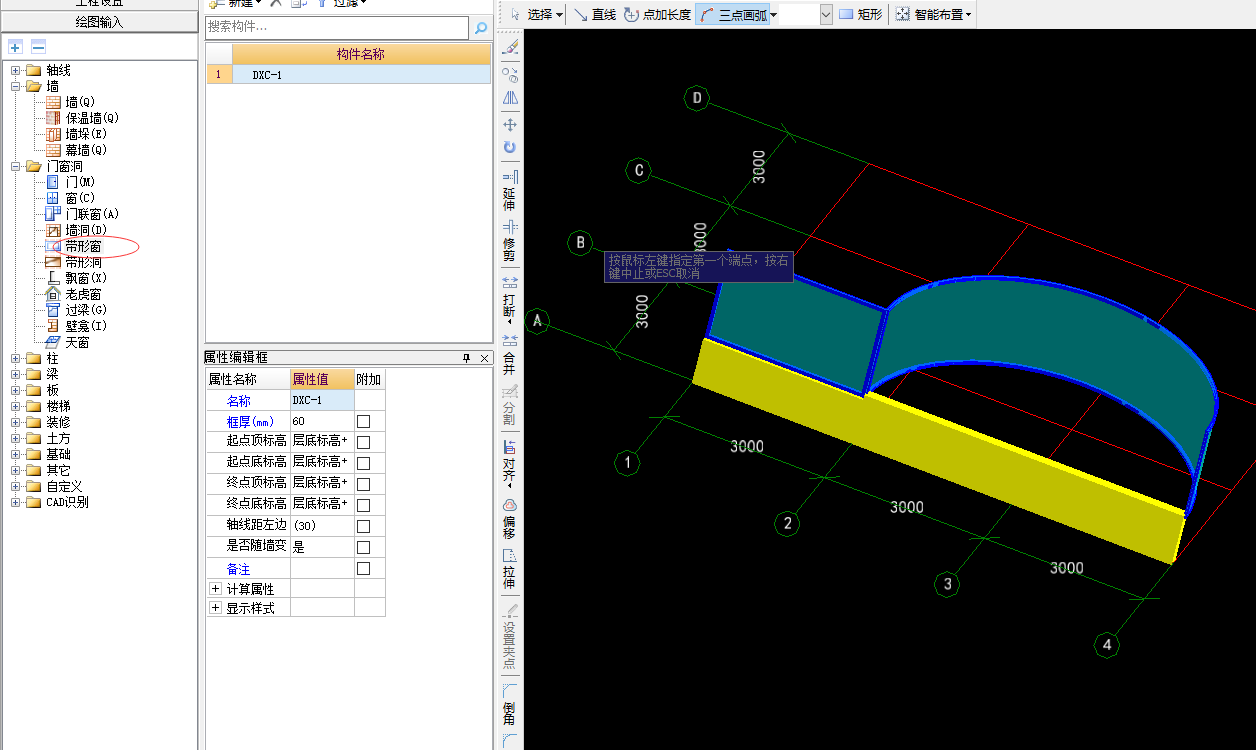The height and width of the screenshot is (750, 1256).
Task: Tick the 附加 checkbox for 框厚(mm)
Action: tap(364, 422)
